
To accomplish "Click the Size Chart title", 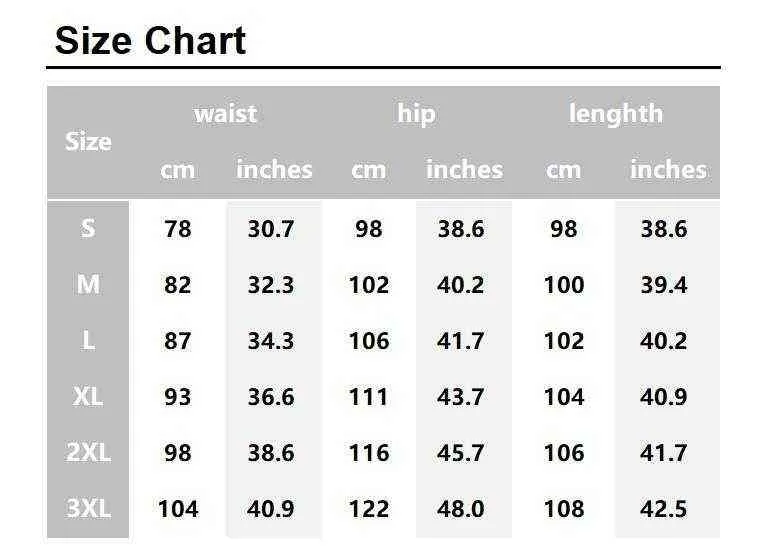I will click(150, 40).
